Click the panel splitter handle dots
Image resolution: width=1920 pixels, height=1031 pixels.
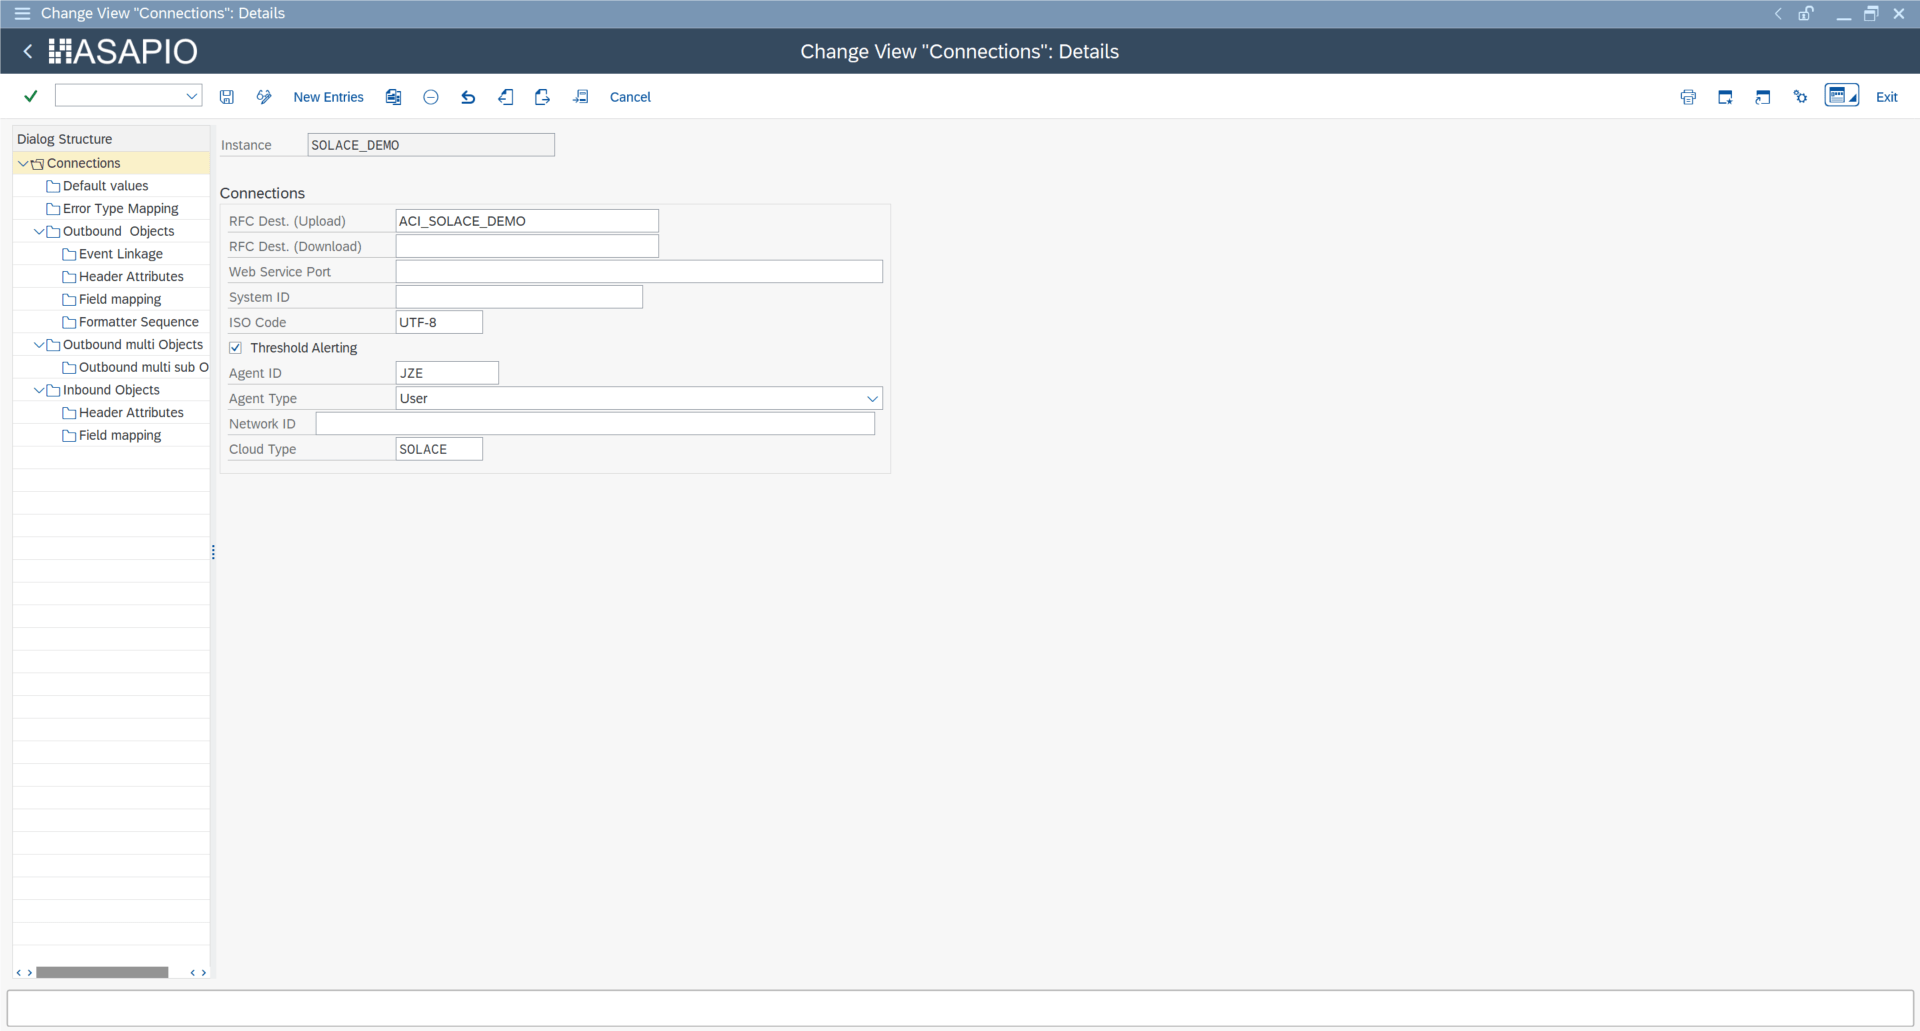point(213,552)
